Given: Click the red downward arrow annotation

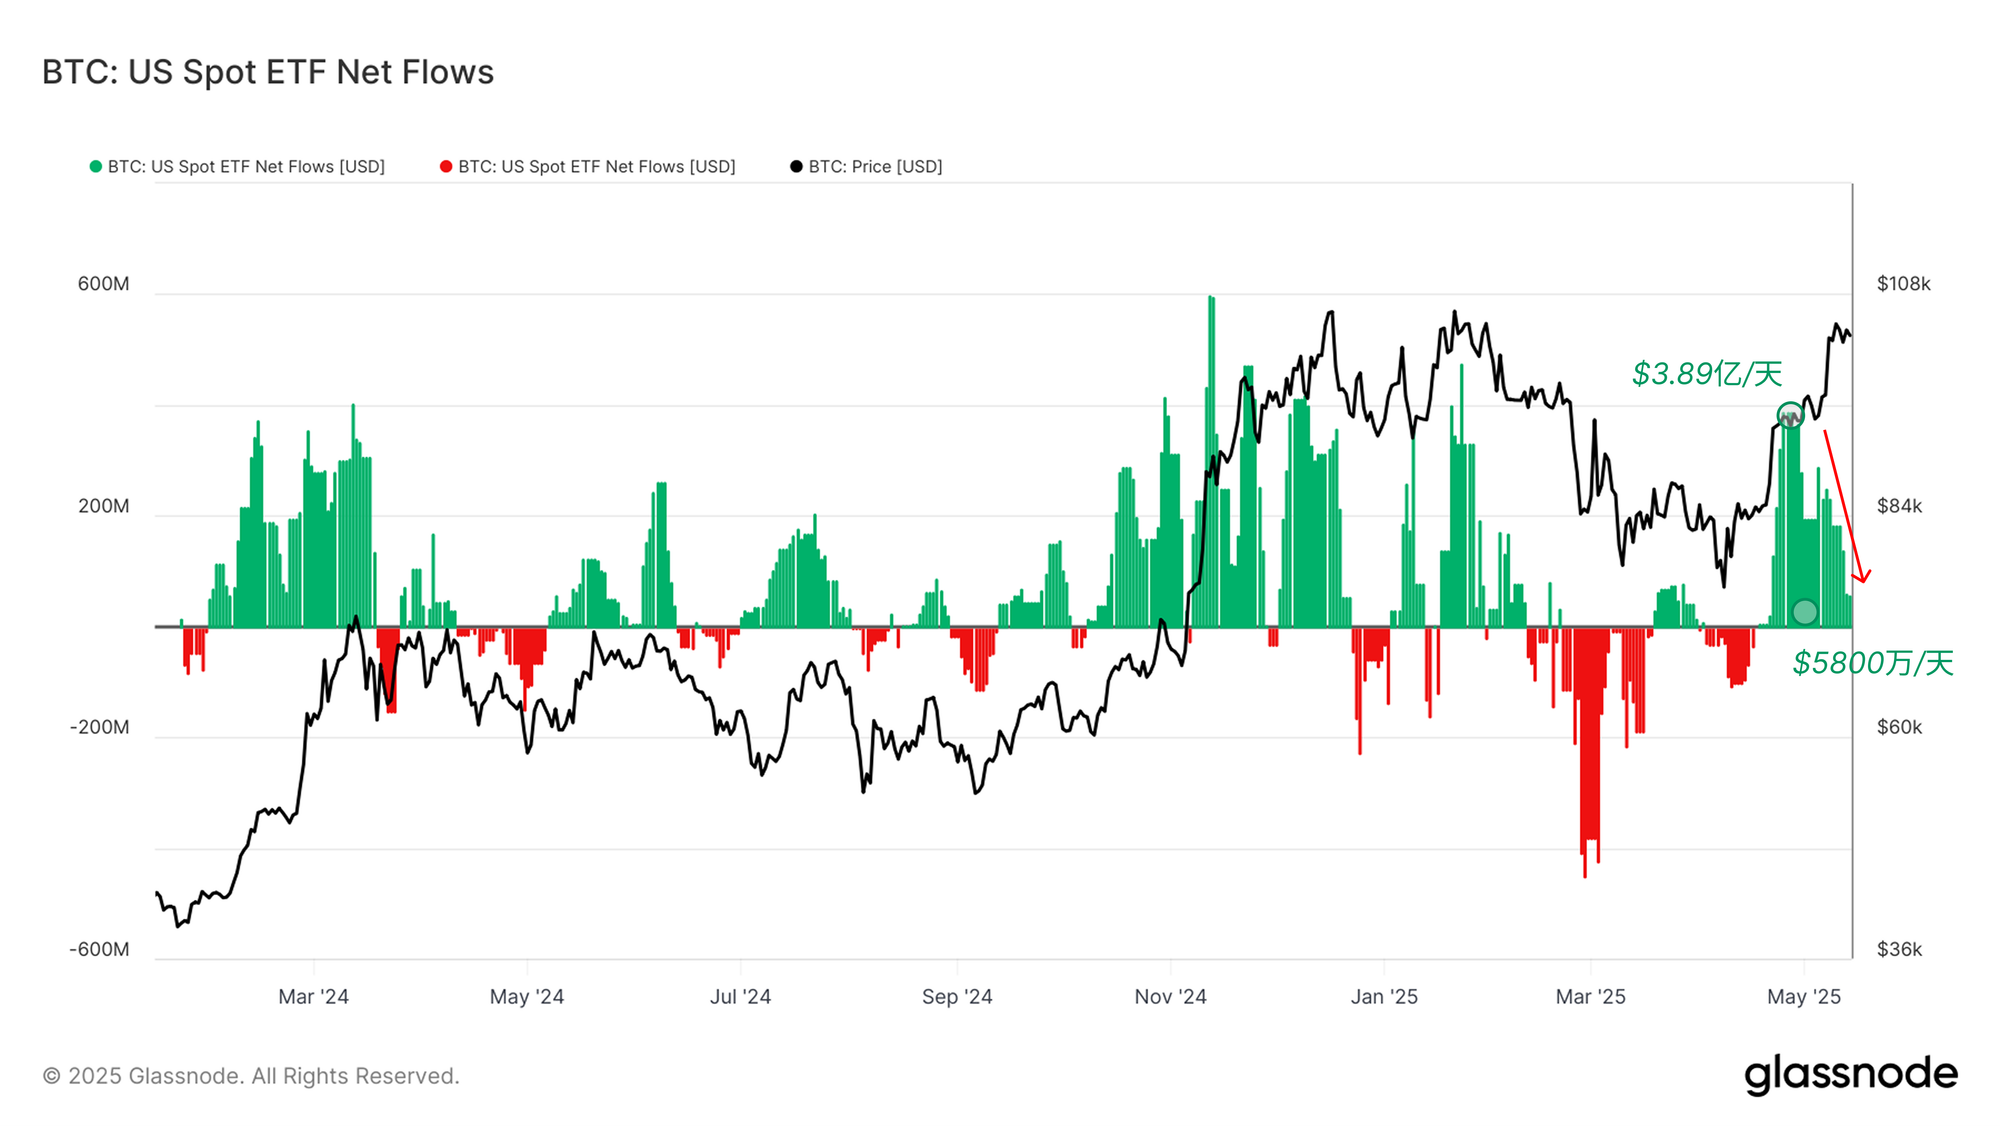Looking at the screenshot, I should coord(1844,506).
